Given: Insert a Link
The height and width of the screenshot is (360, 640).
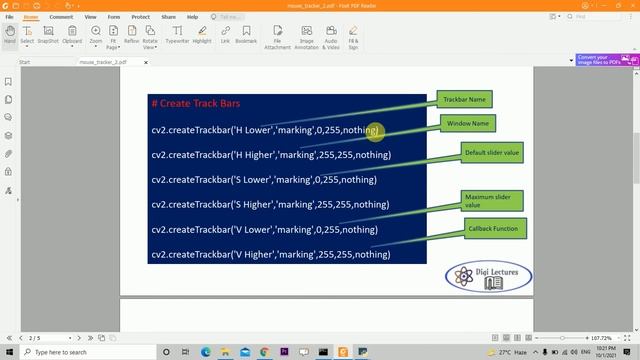Looking at the screenshot, I should tap(225, 34).
